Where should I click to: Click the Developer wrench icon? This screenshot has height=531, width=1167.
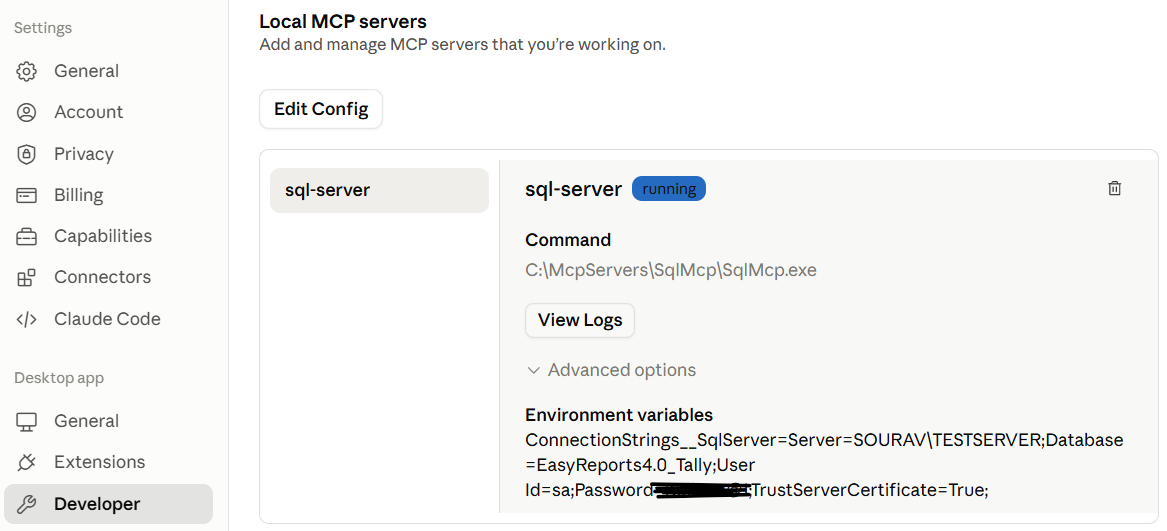point(26,504)
